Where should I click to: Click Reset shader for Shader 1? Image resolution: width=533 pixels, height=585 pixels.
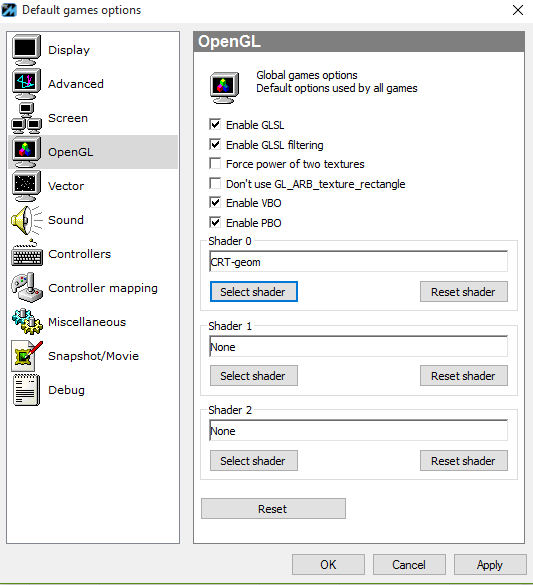point(464,376)
